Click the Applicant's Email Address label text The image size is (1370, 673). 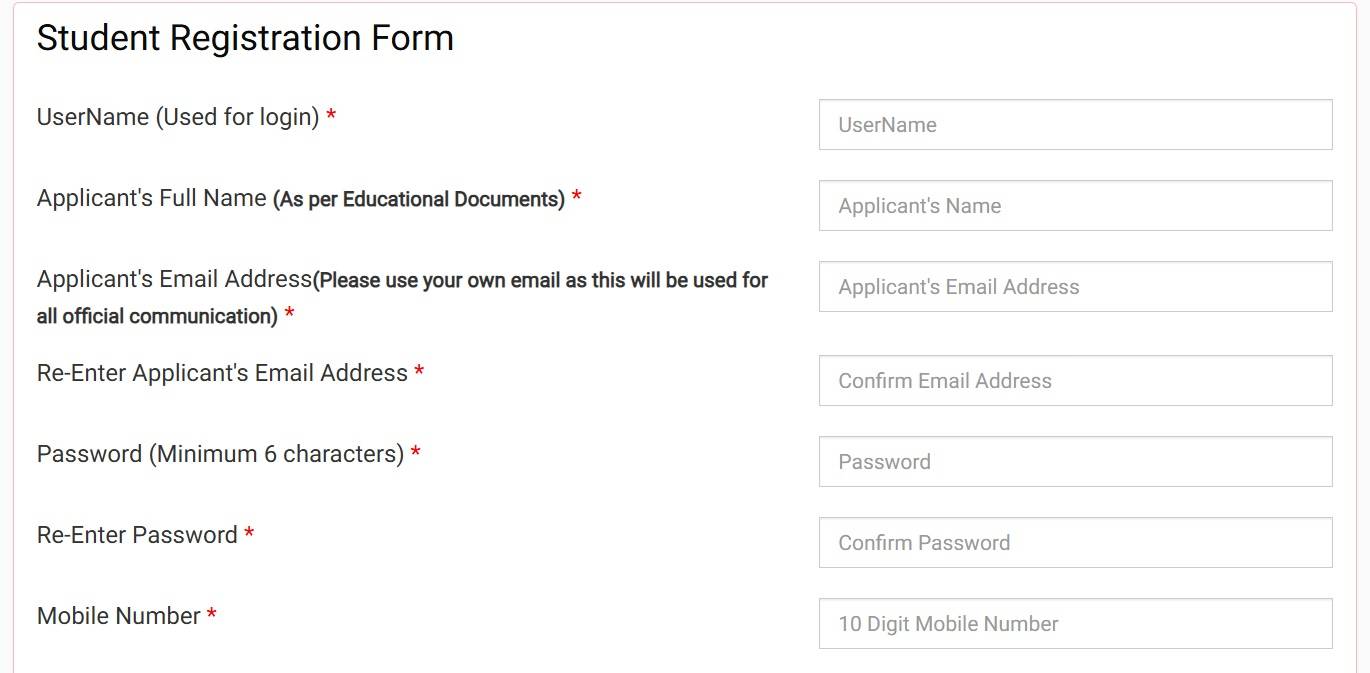pyautogui.click(x=174, y=279)
